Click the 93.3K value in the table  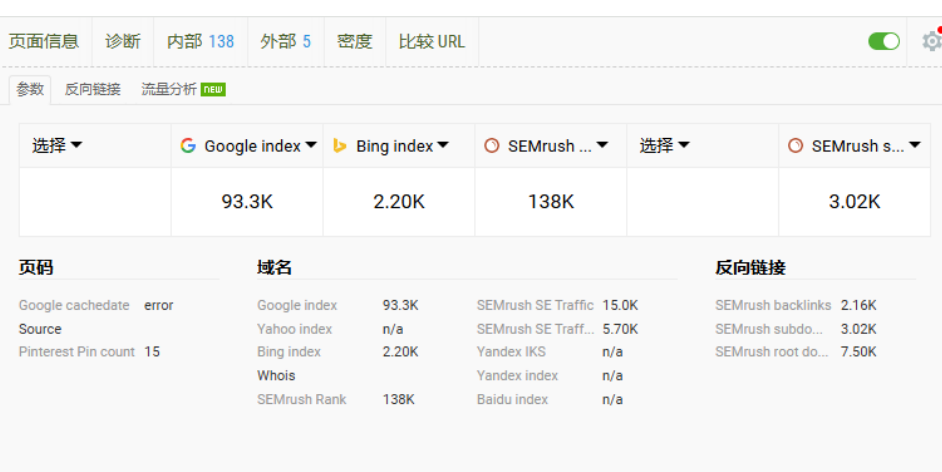[x=247, y=202]
